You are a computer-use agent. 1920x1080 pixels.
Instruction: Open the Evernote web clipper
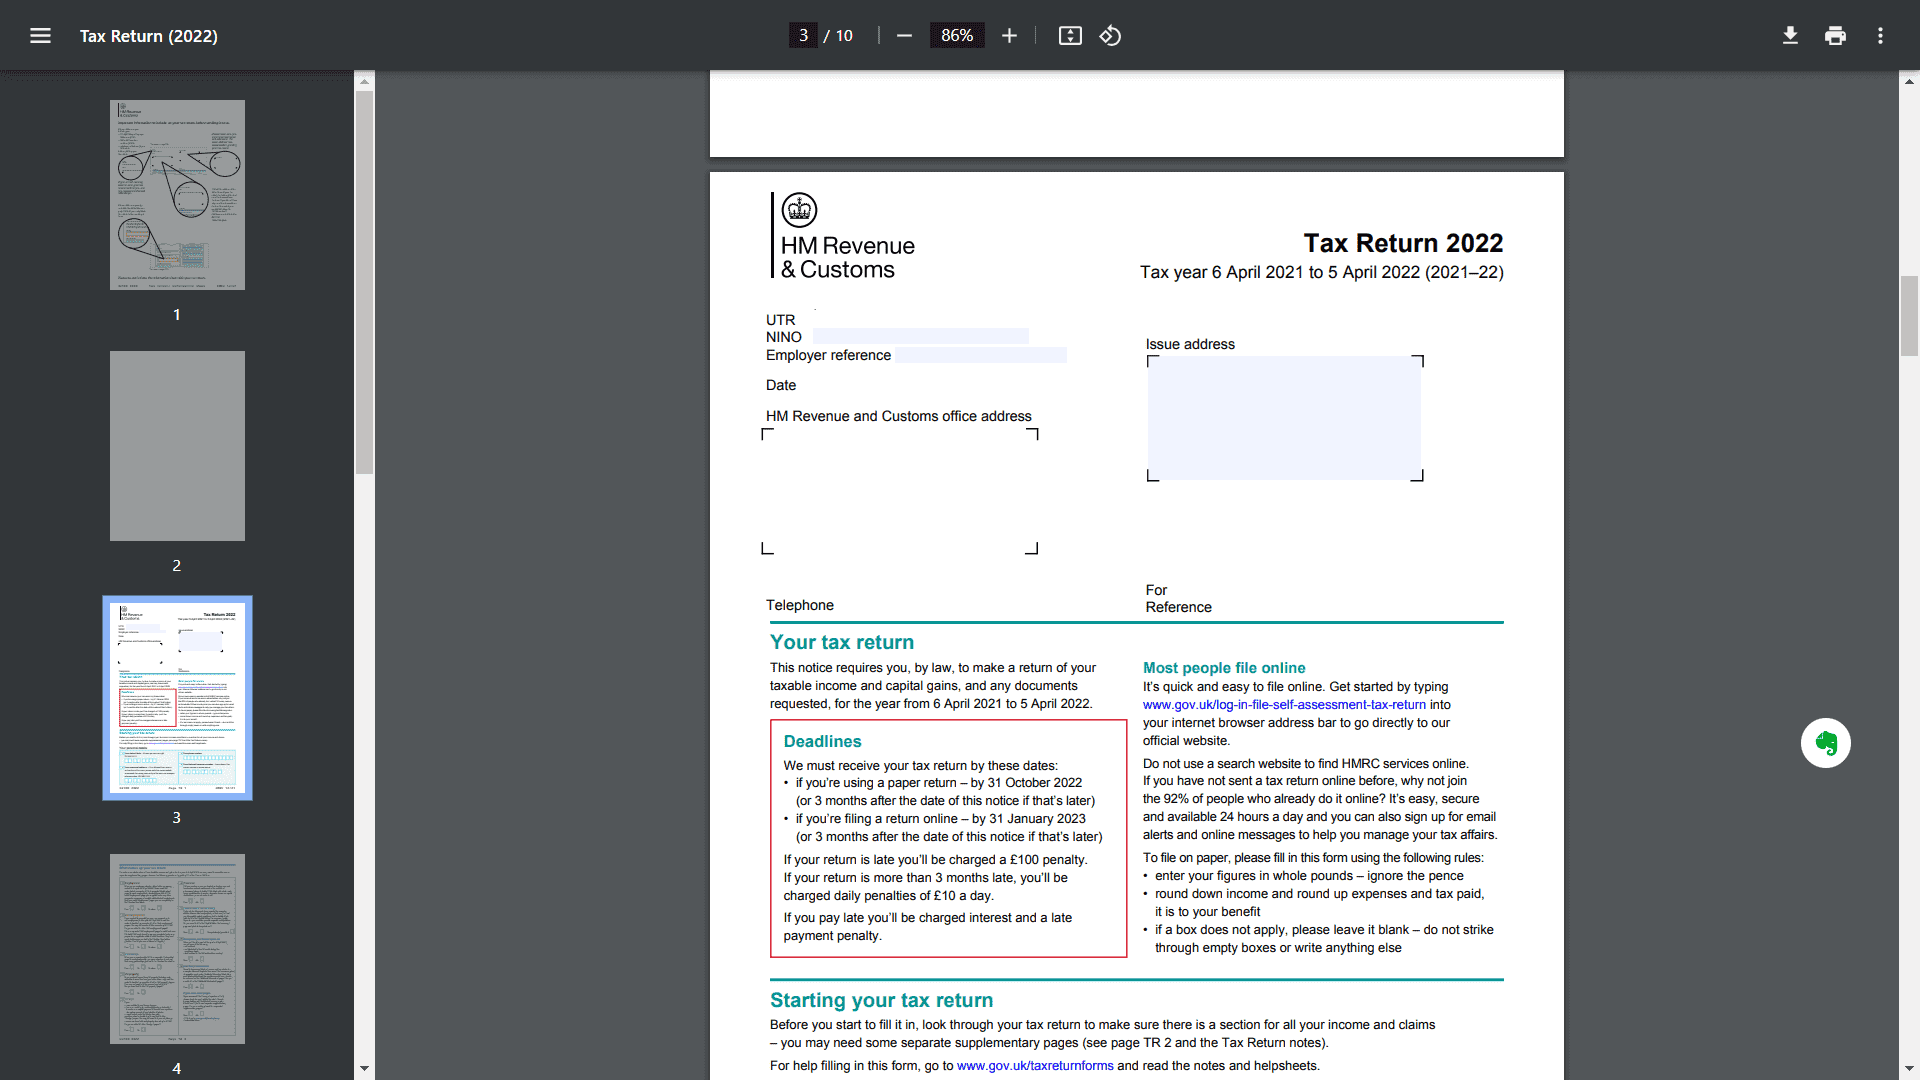(x=1826, y=743)
